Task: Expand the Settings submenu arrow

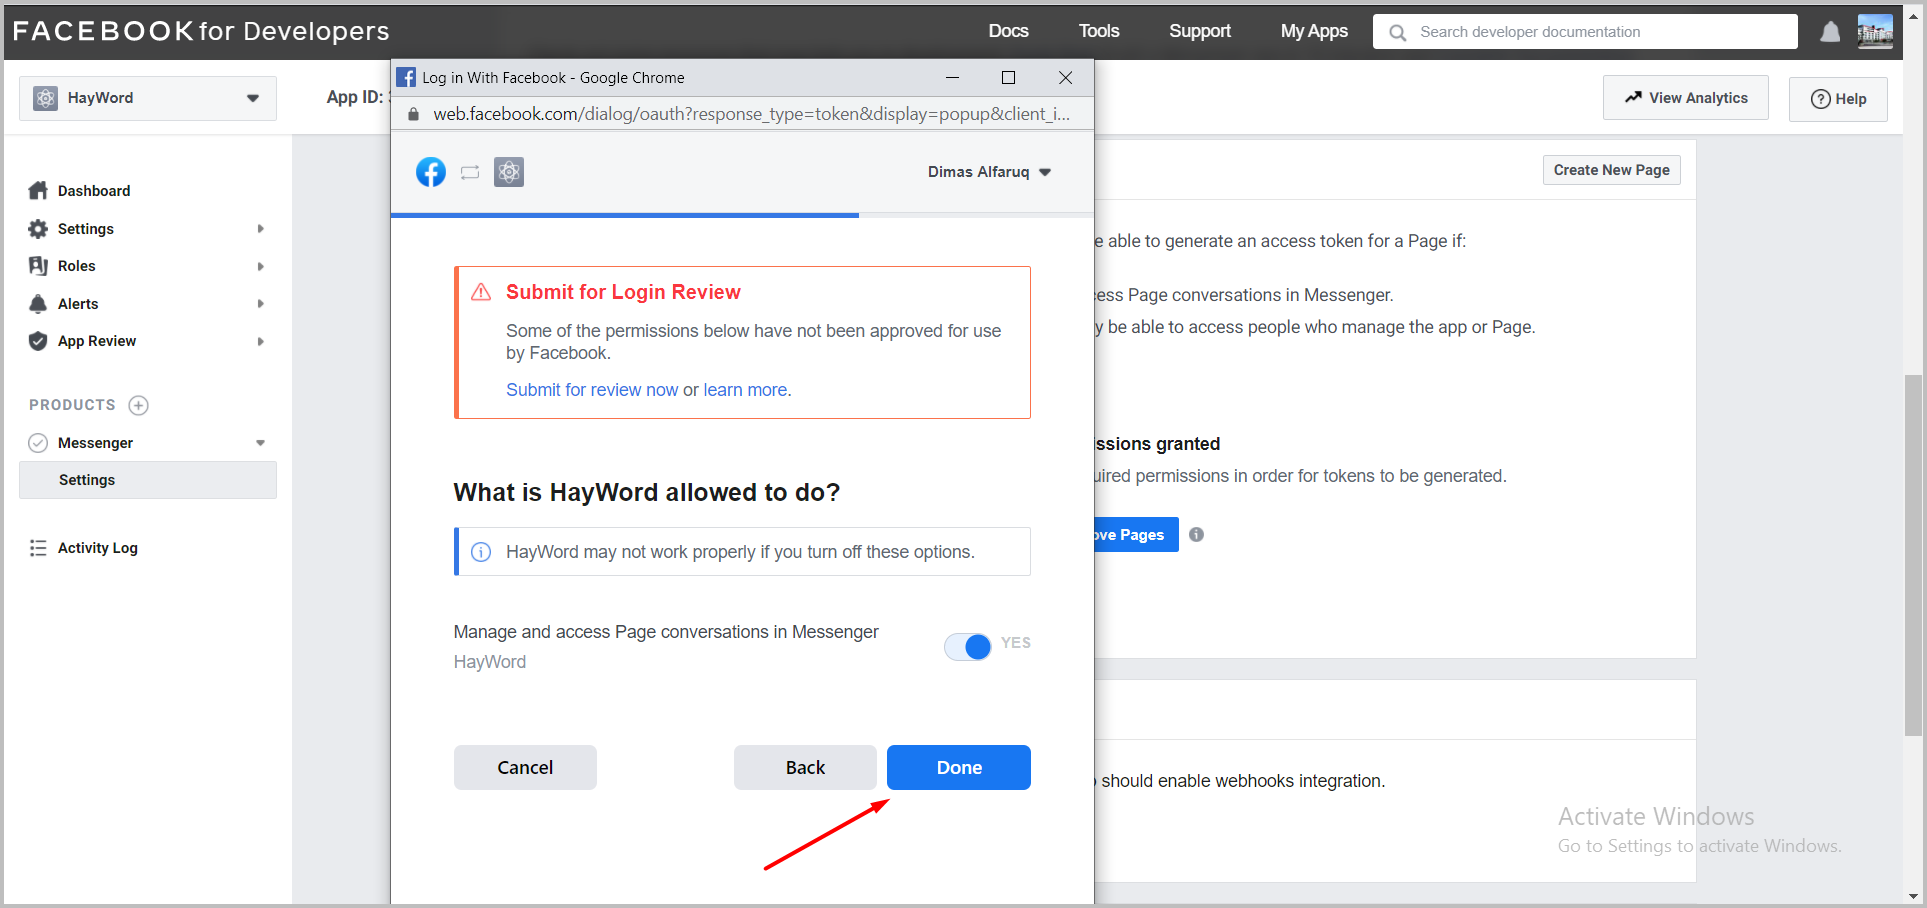Action: [261, 229]
